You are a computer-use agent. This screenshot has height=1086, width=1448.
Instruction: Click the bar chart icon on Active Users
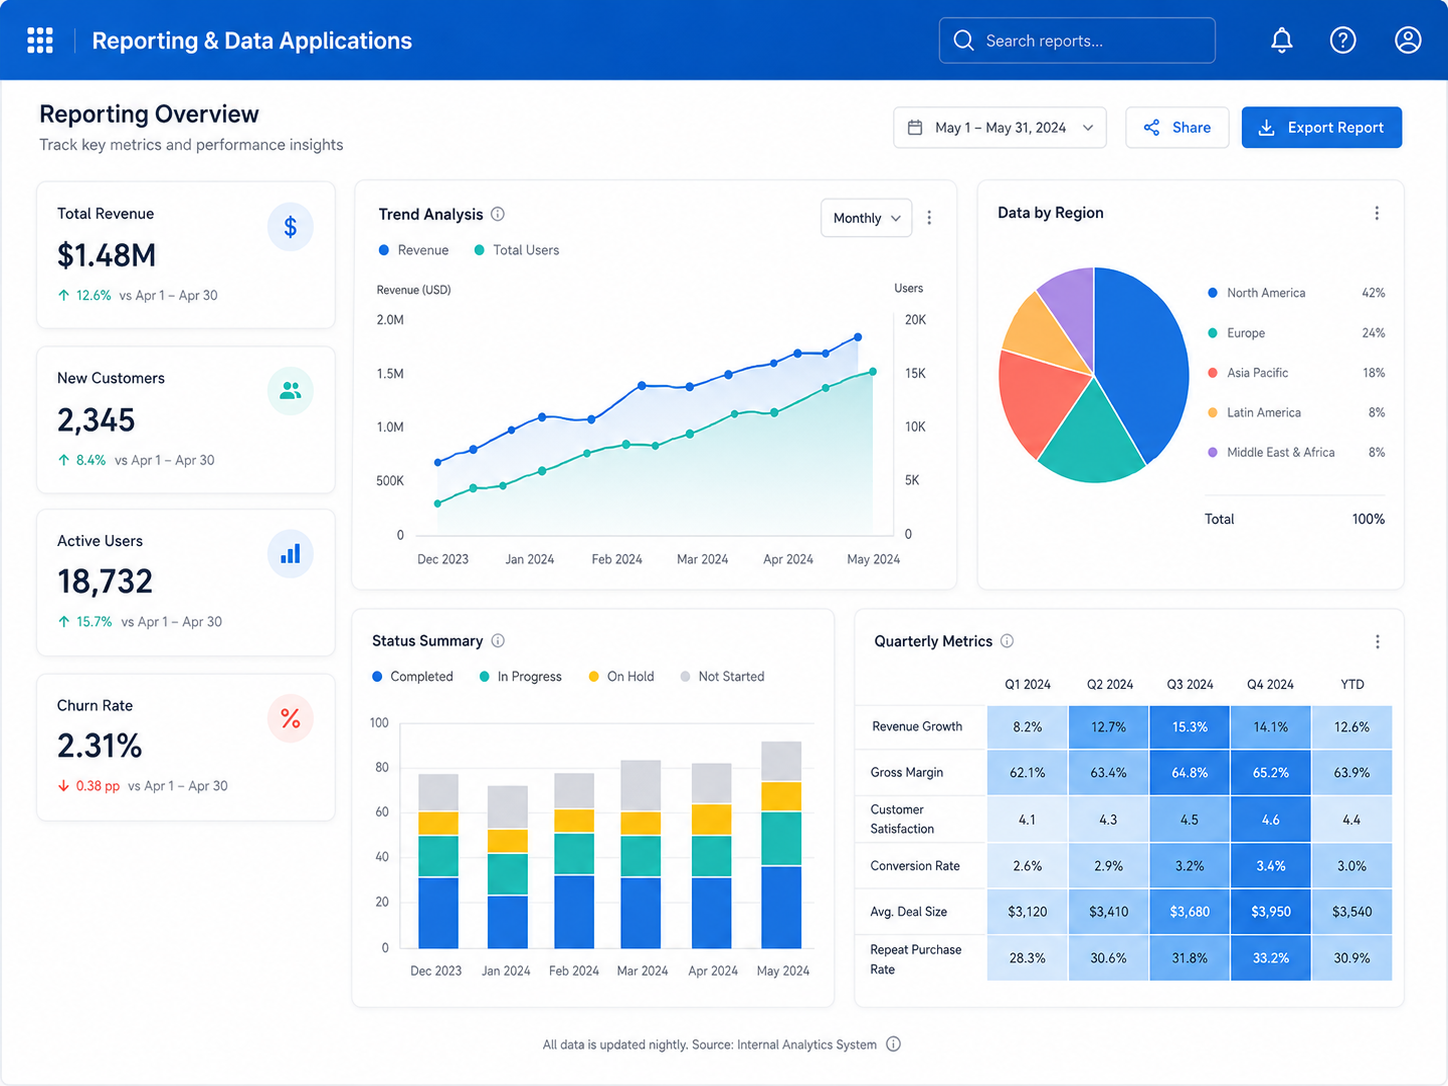tap(290, 554)
